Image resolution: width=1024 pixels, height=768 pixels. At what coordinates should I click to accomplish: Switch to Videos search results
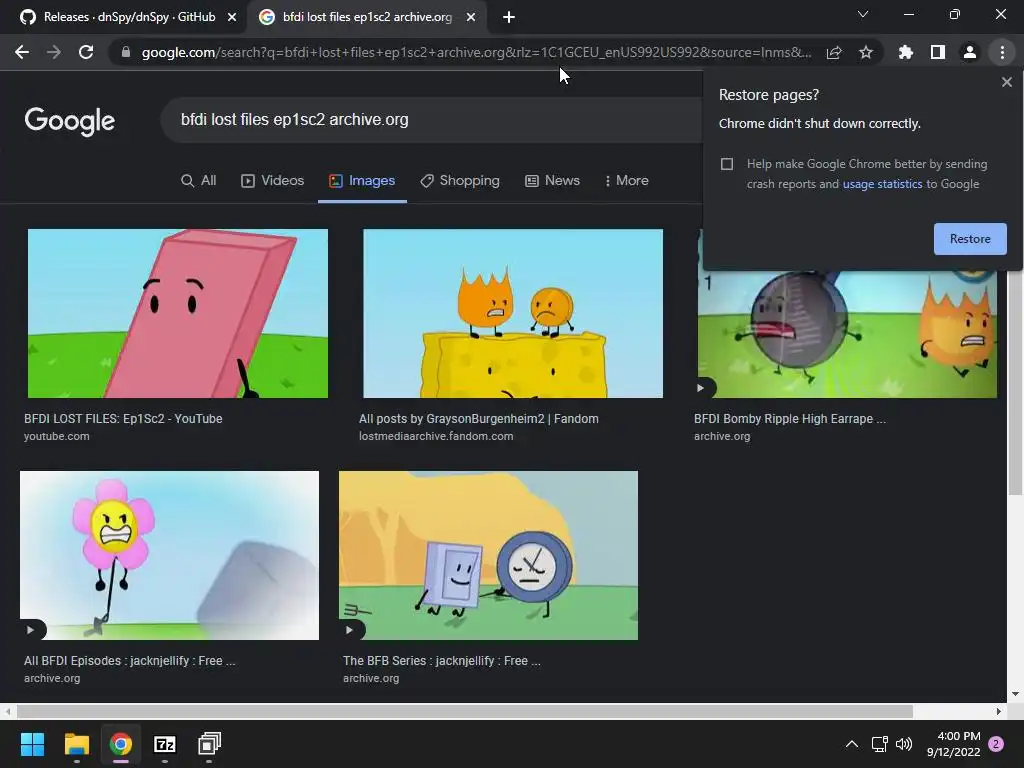[273, 180]
